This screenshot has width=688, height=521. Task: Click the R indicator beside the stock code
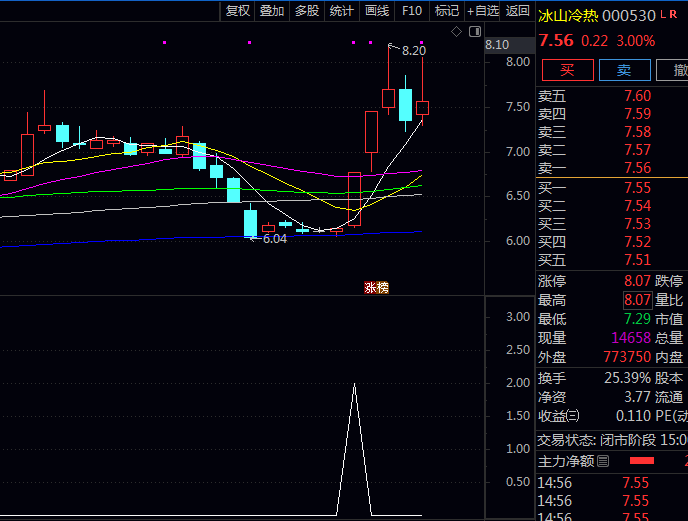tap(673, 15)
